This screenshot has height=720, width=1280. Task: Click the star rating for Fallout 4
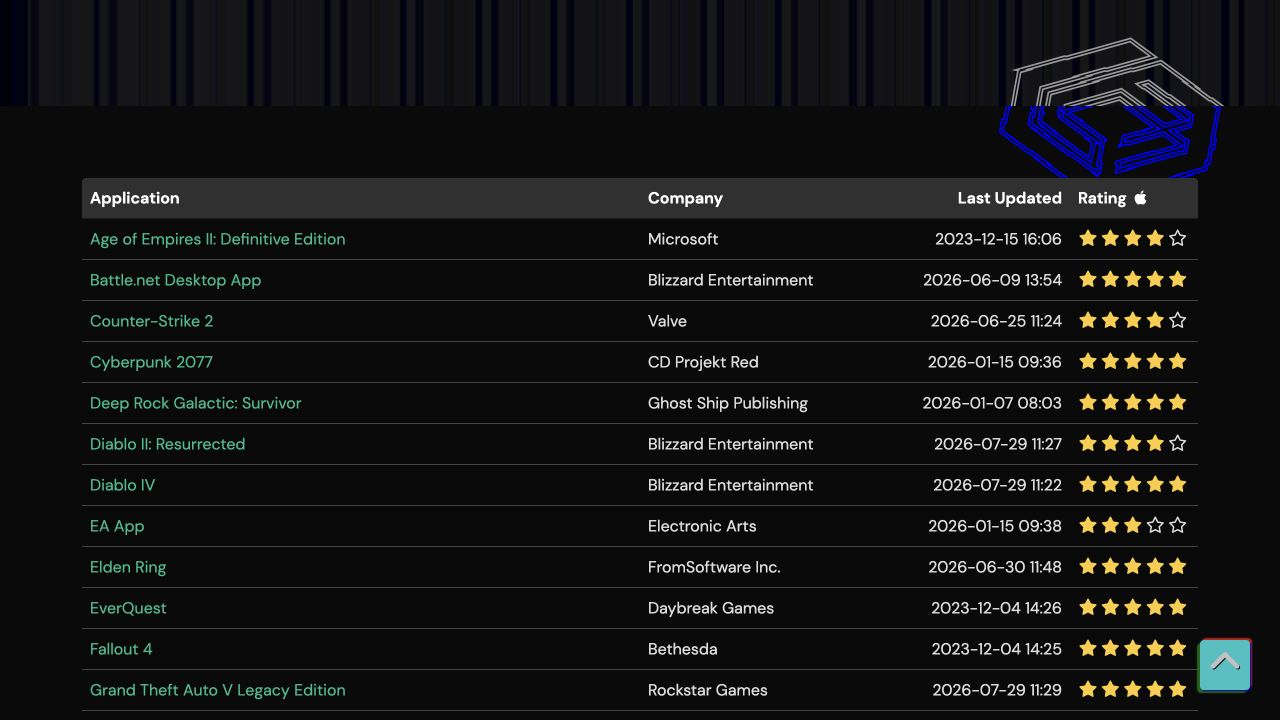click(x=1133, y=648)
